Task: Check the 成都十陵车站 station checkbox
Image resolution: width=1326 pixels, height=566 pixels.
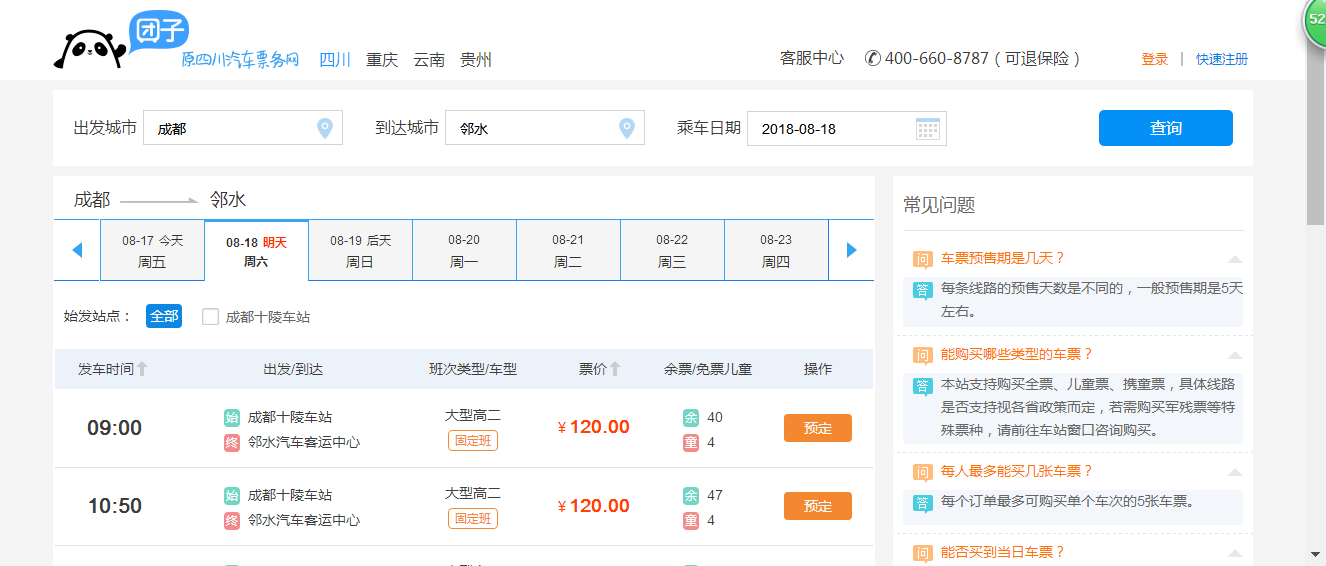Action: [210, 317]
